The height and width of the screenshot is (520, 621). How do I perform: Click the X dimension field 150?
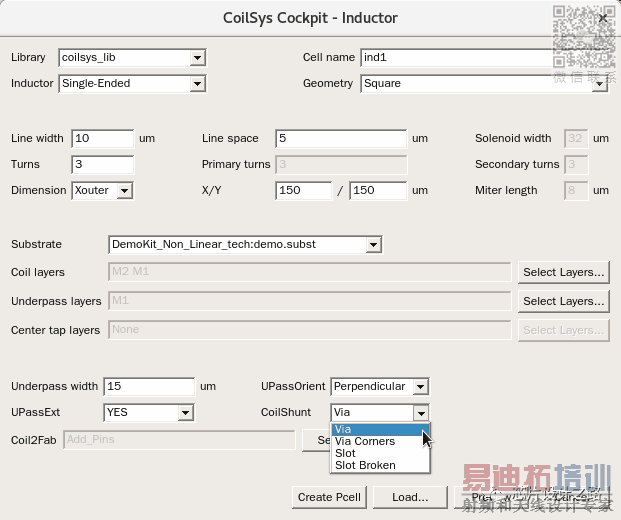point(303,190)
